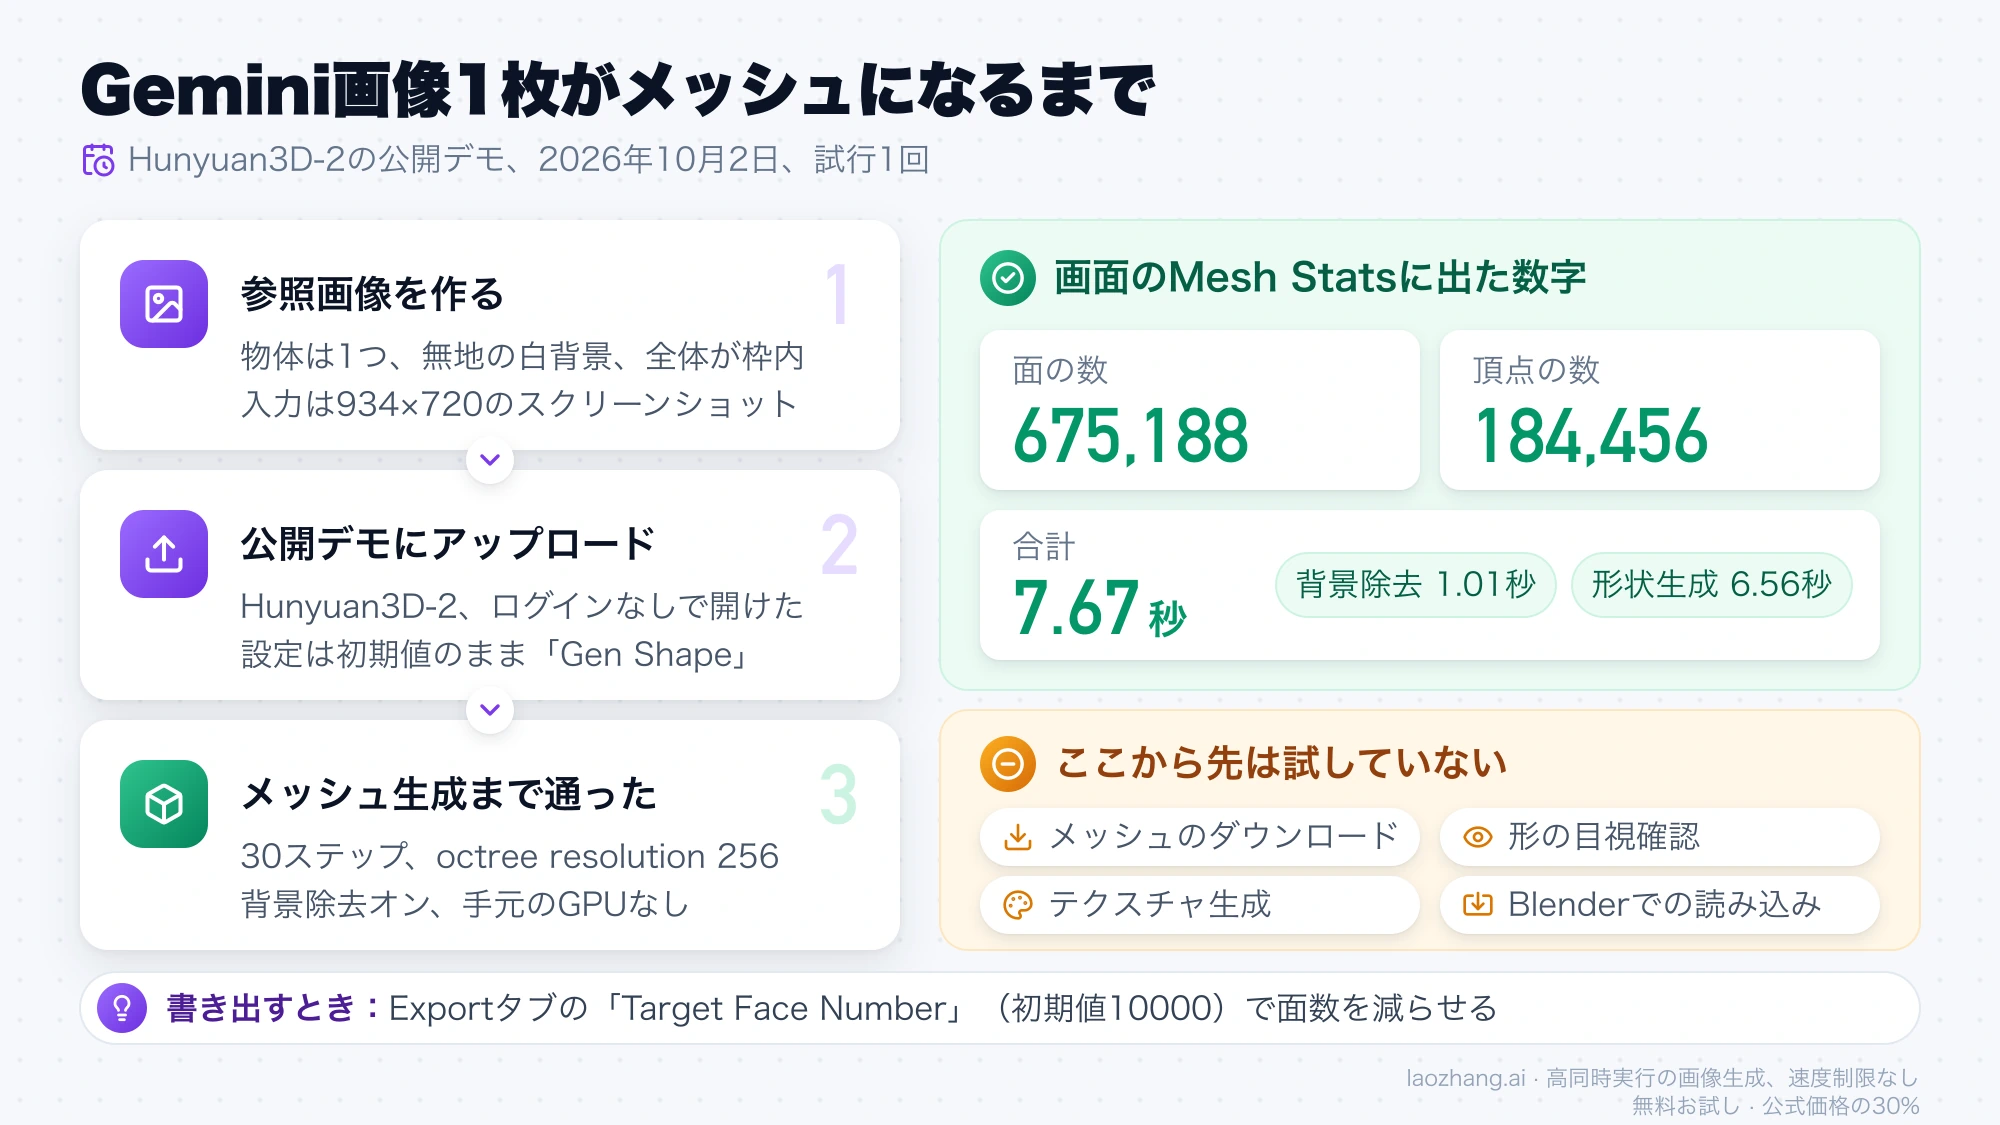Click the purple lightbulb tip icon

[122, 1008]
